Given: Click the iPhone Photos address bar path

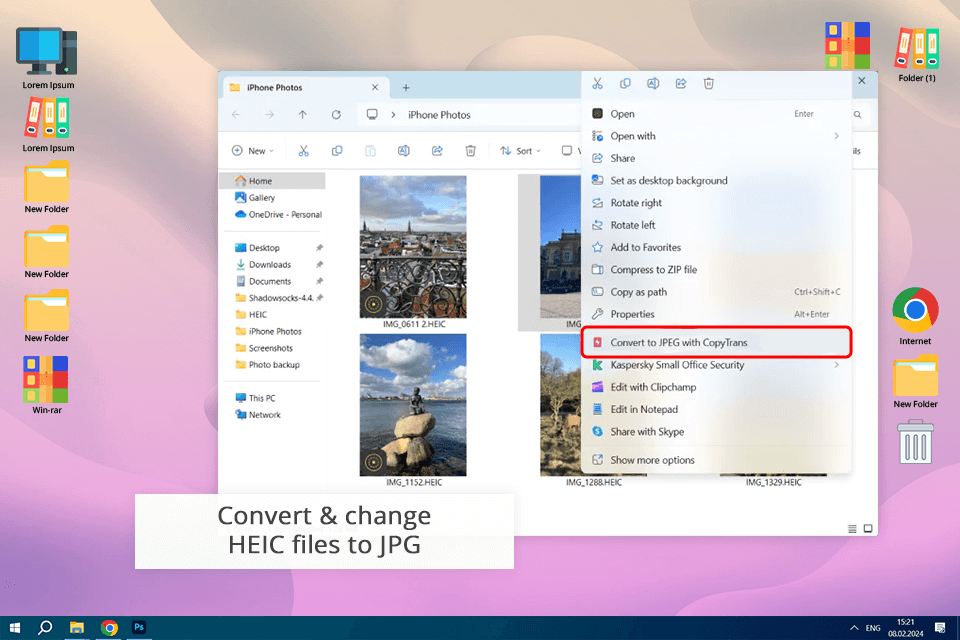Looking at the screenshot, I should tap(439, 115).
